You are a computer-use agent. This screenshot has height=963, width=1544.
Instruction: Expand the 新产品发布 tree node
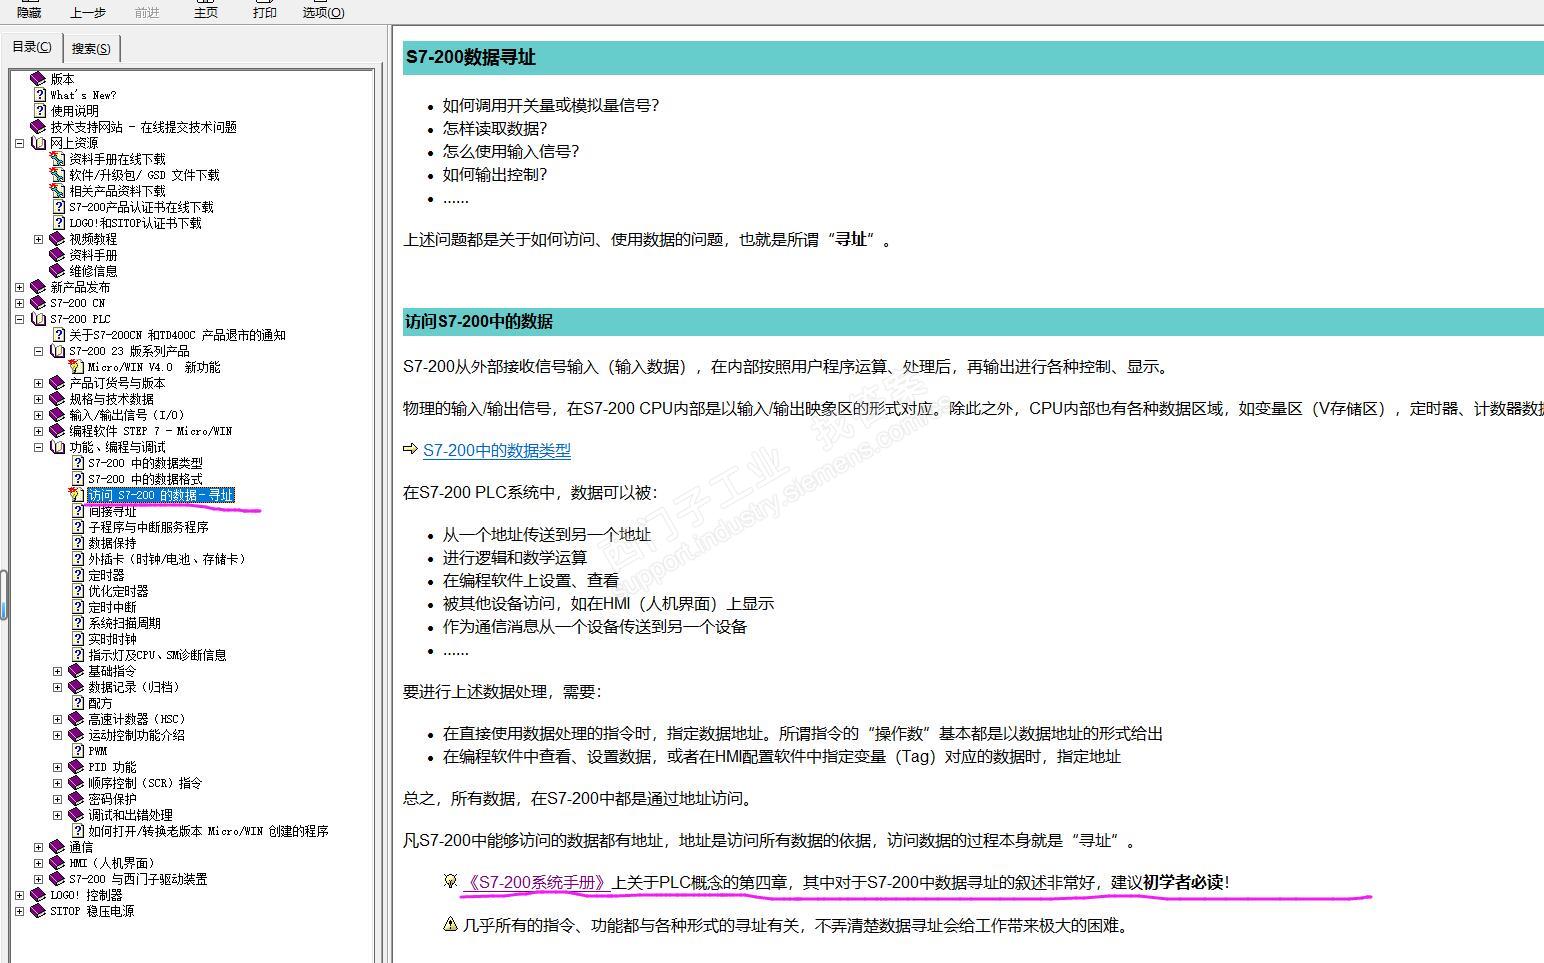point(20,287)
